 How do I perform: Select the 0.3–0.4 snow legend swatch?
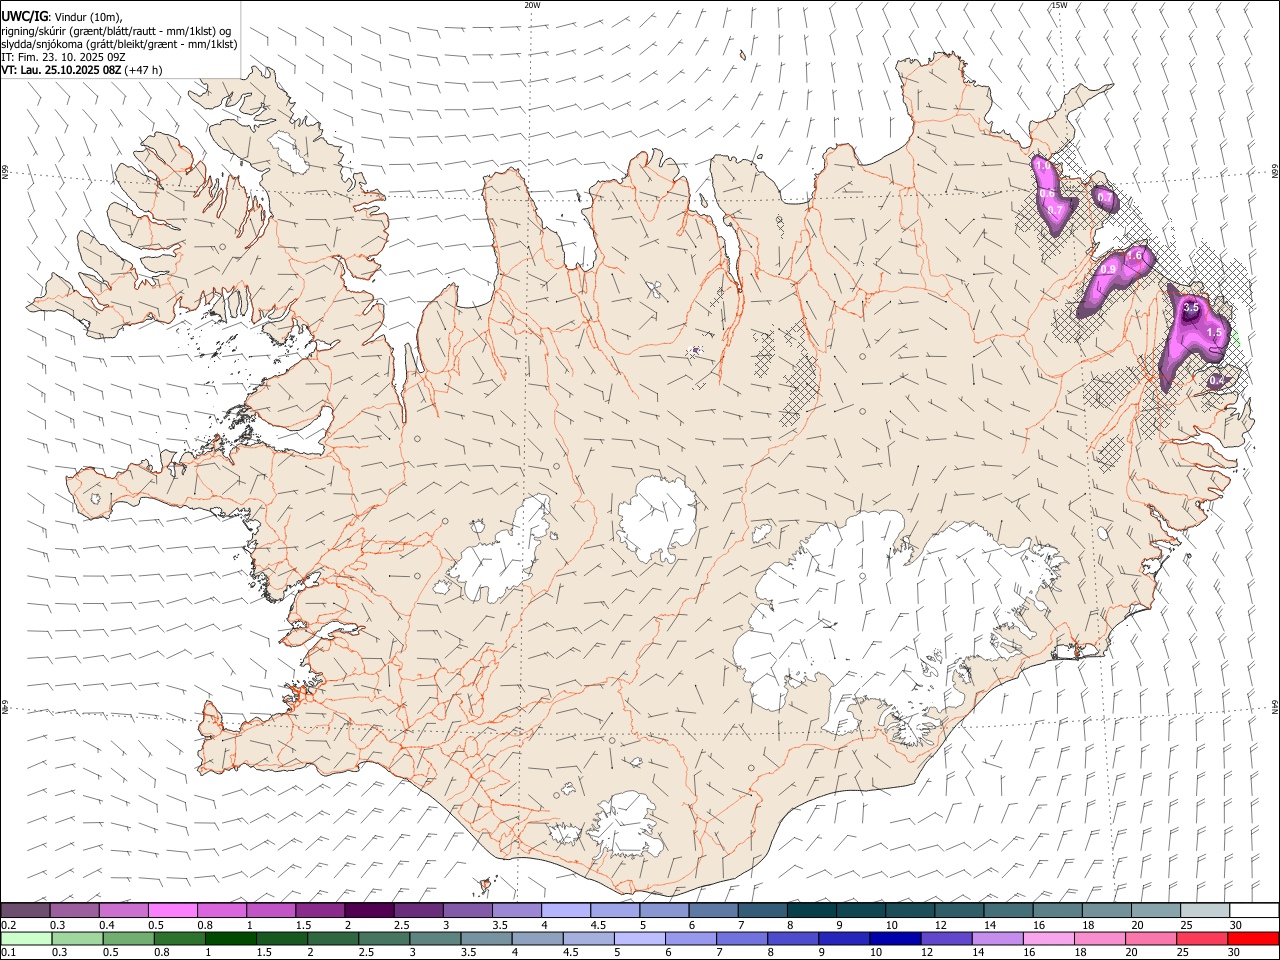[75, 911]
